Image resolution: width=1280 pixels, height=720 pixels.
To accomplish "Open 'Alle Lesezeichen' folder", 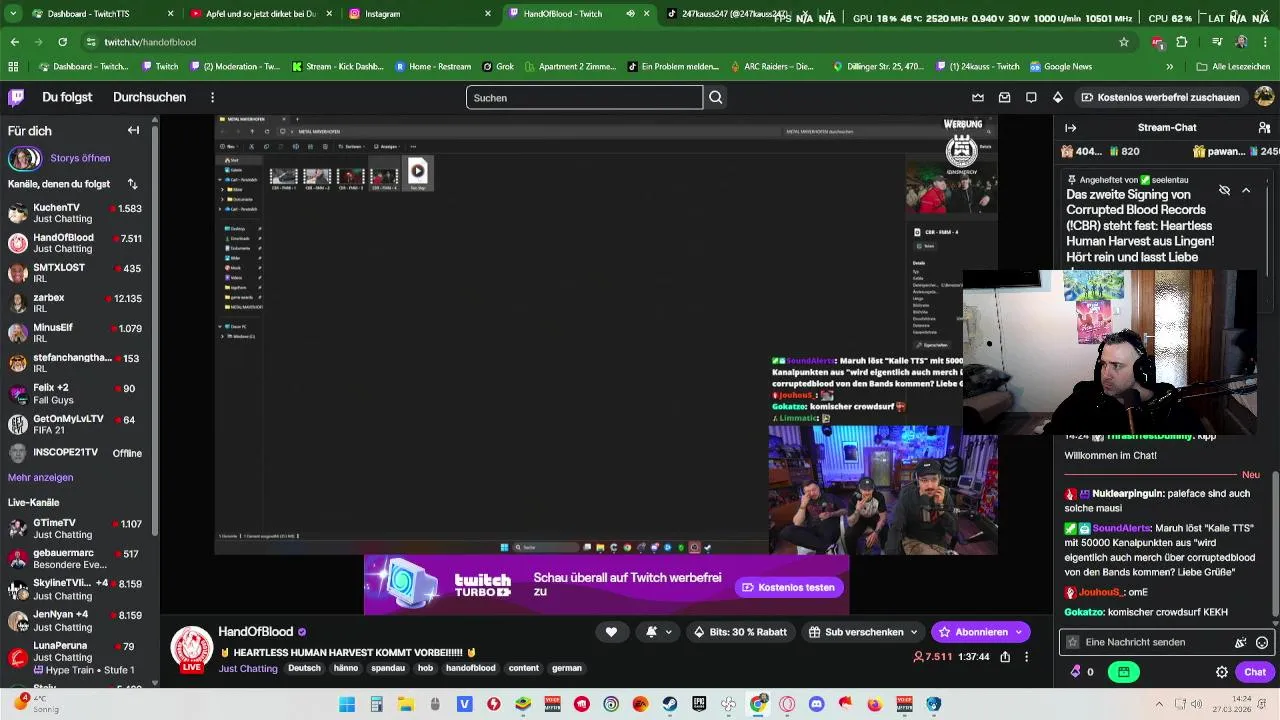I will click(1234, 67).
